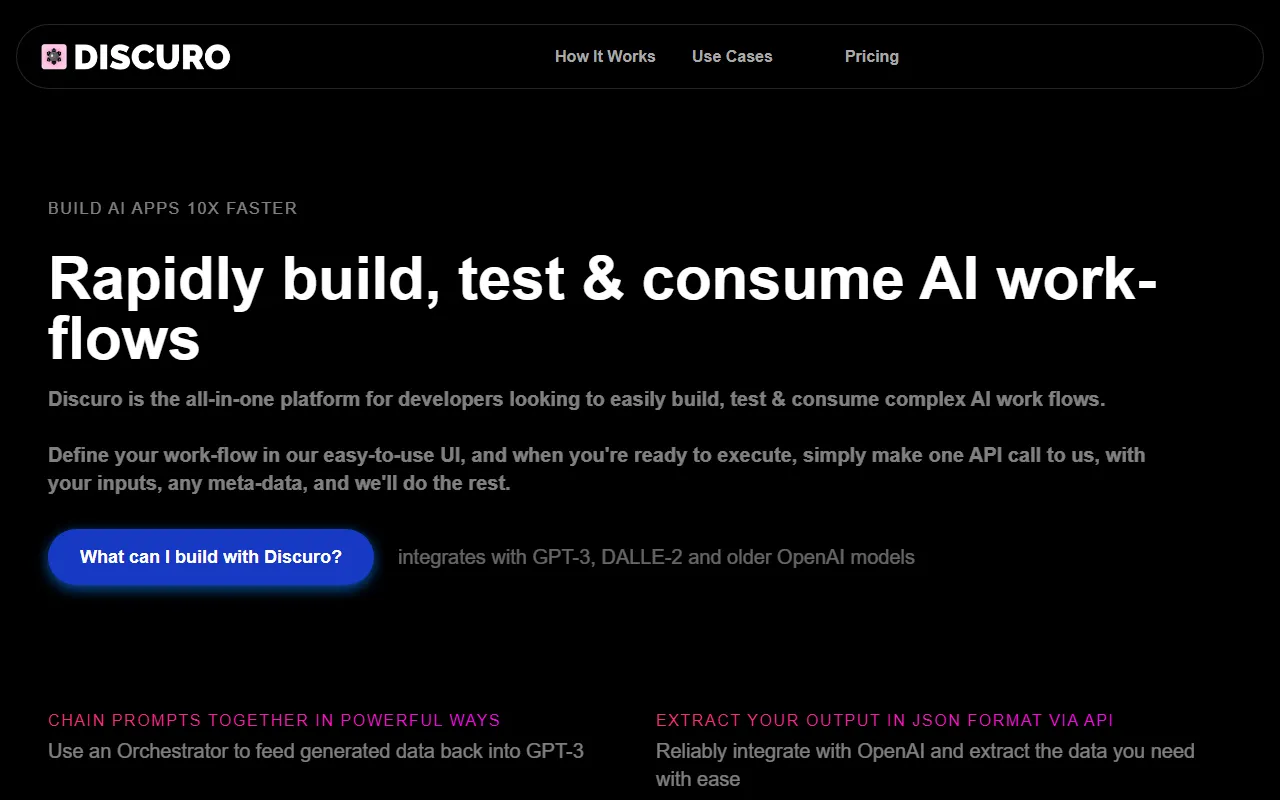Click the pink flower Discuro logo icon
The height and width of the screenshot is (800, 1280).
pyautogui.click(x=54, y=57)
